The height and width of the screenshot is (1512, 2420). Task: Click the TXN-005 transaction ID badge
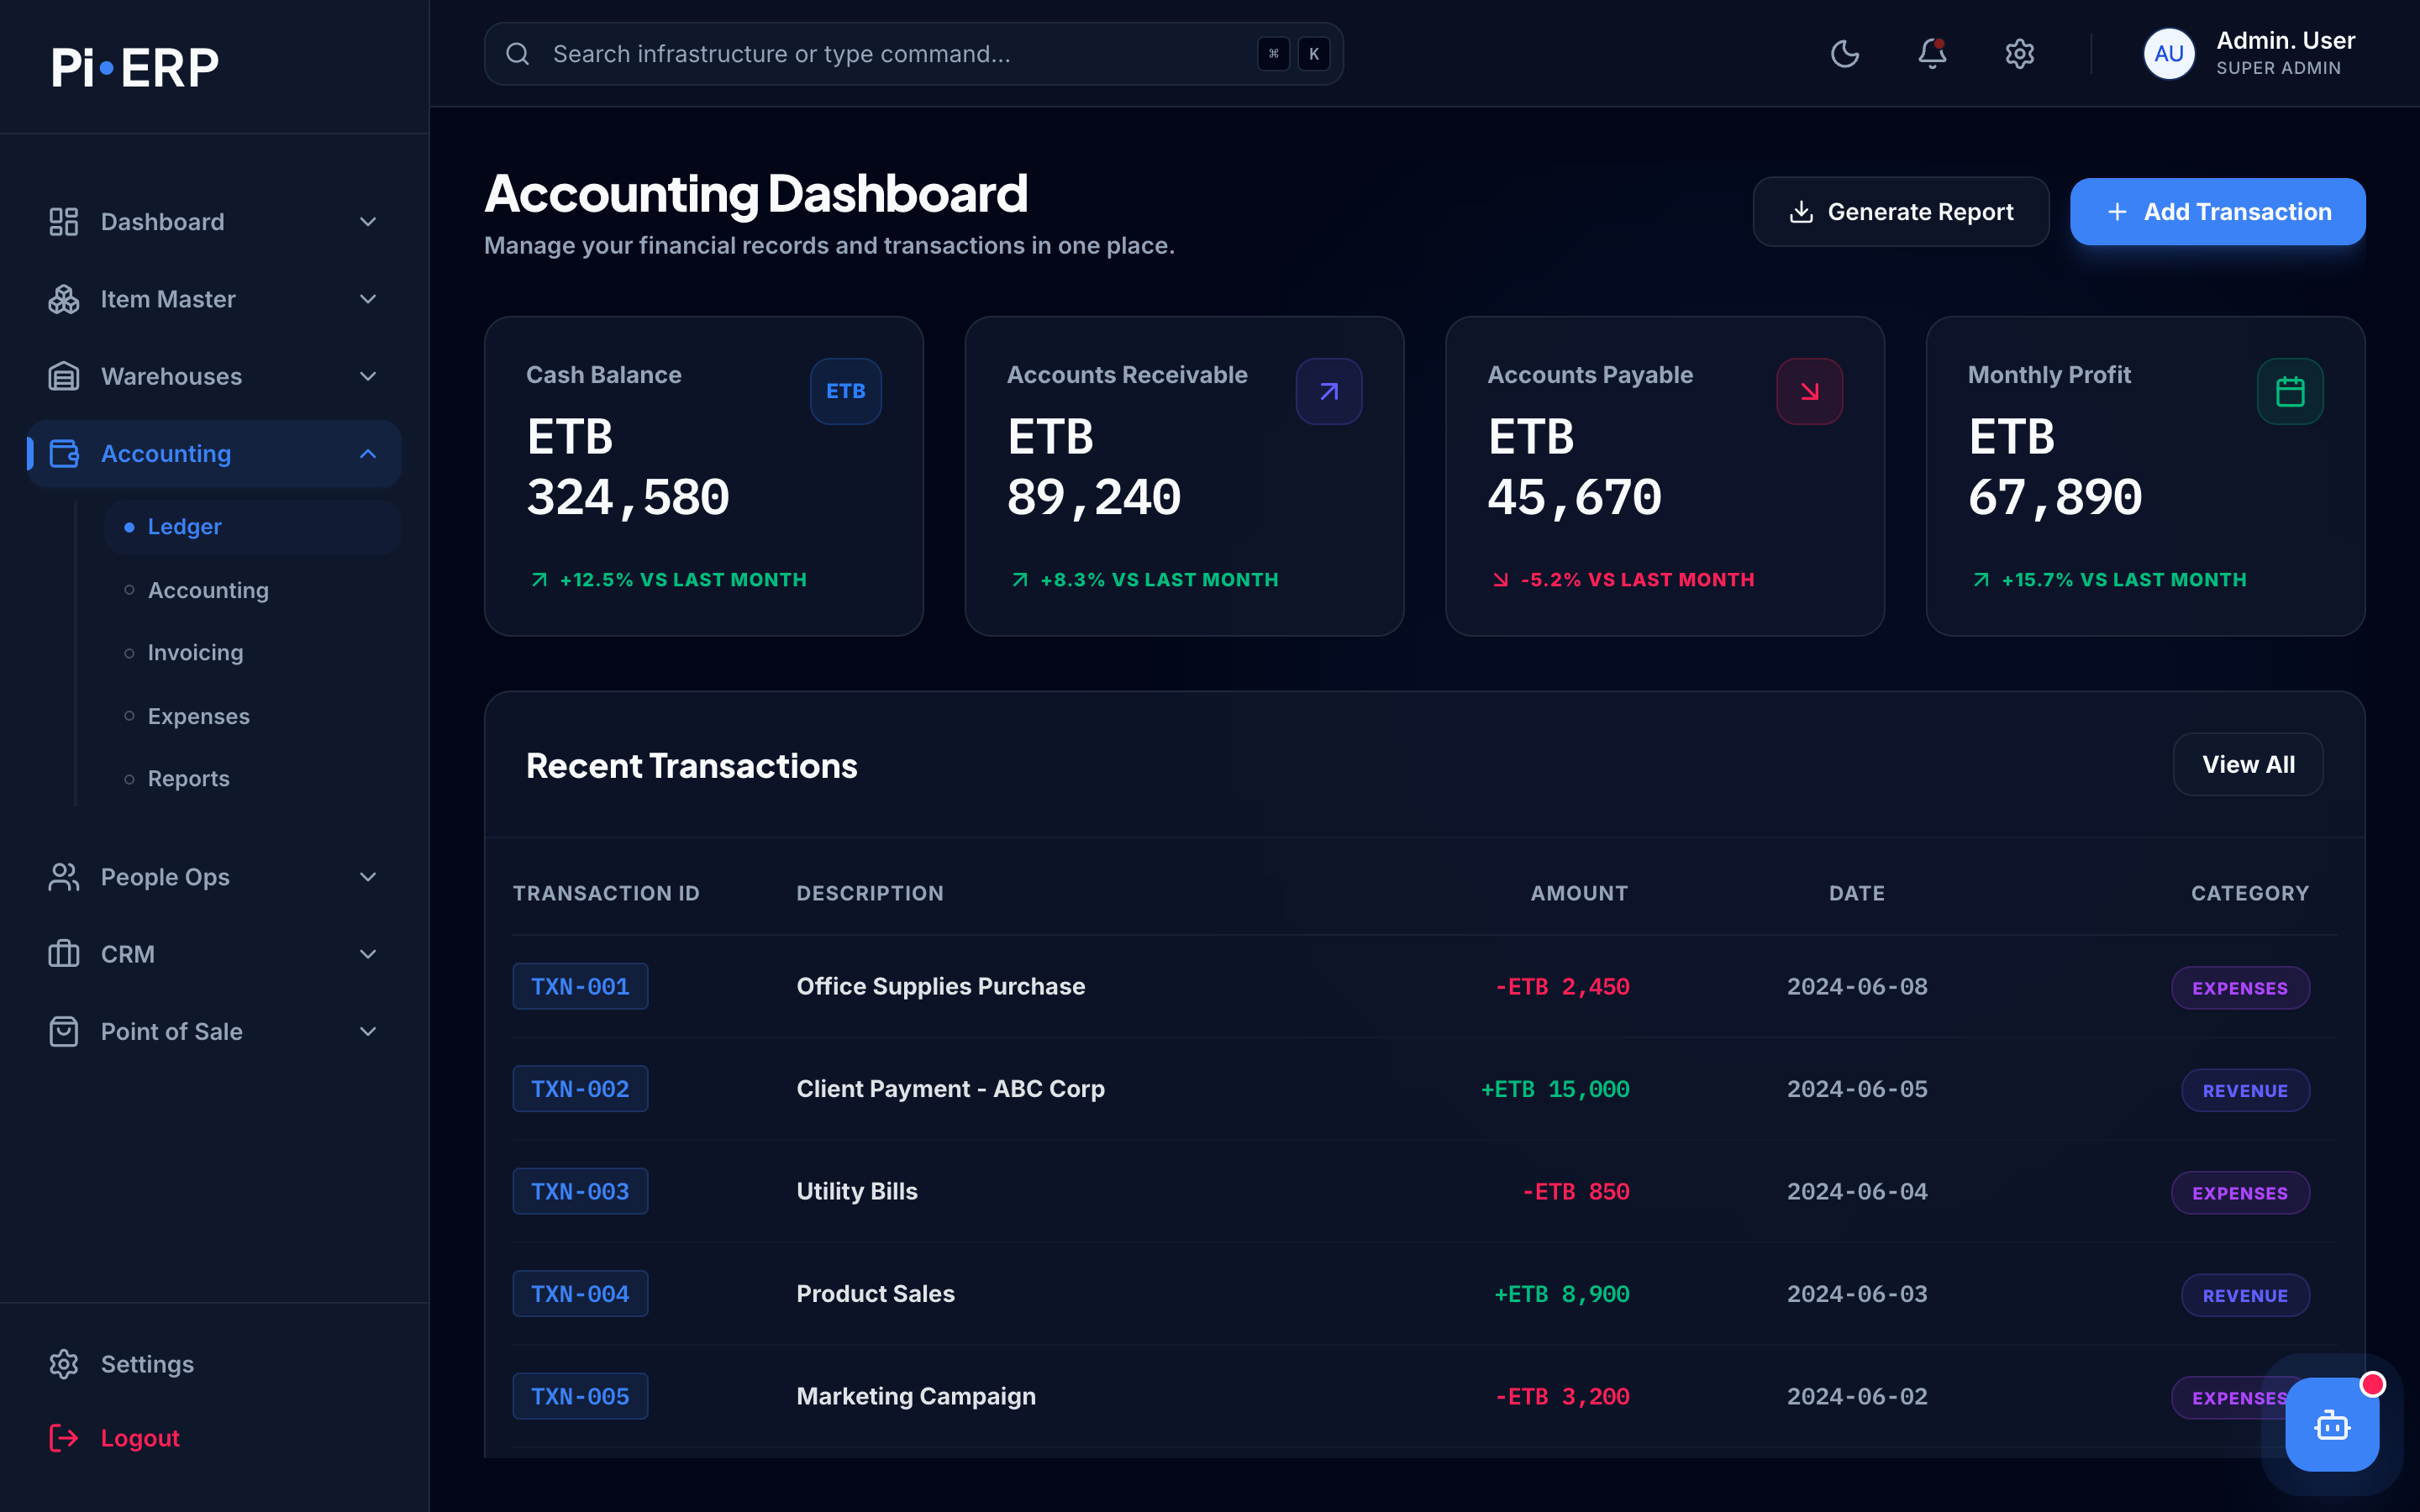click(x=580, y=1396)
